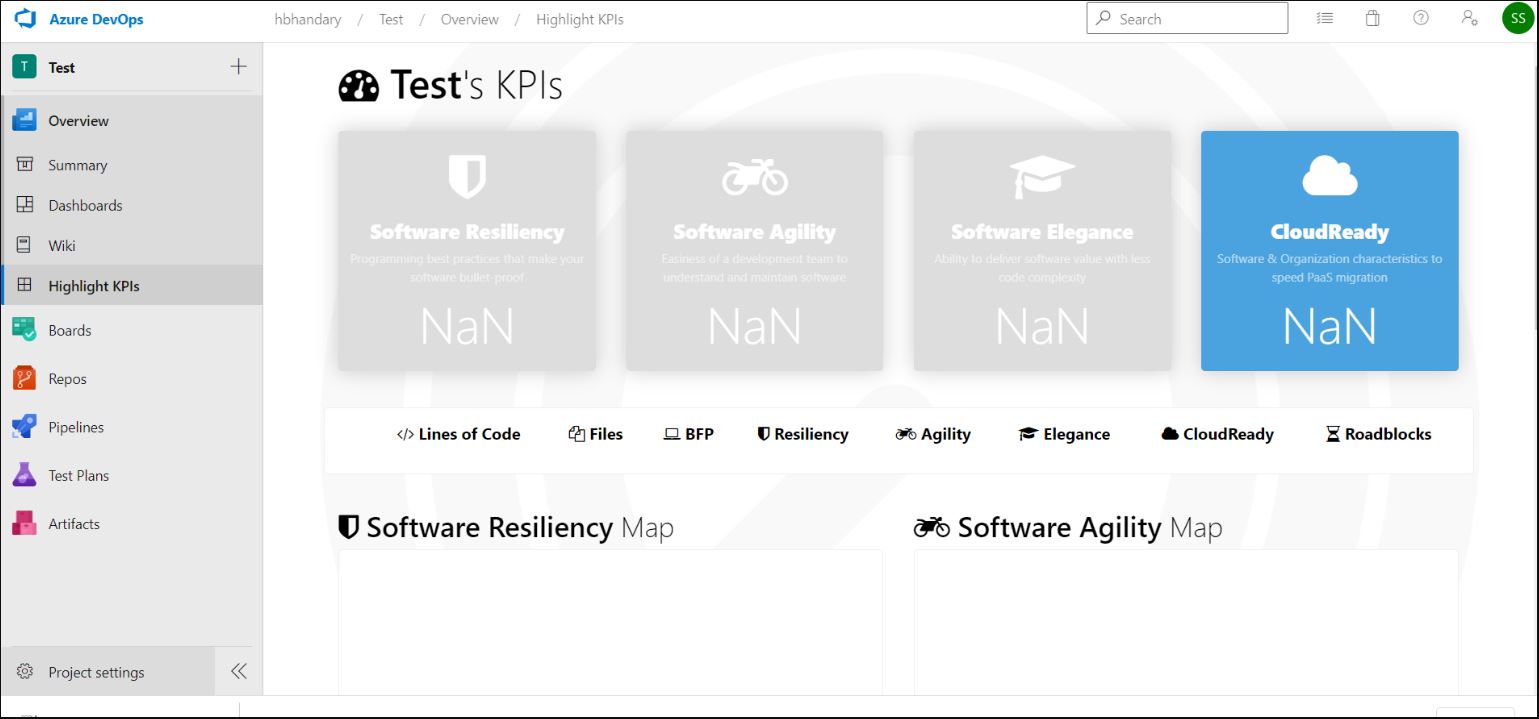Open Artifacts via its package icon

(x=24, y=523)
